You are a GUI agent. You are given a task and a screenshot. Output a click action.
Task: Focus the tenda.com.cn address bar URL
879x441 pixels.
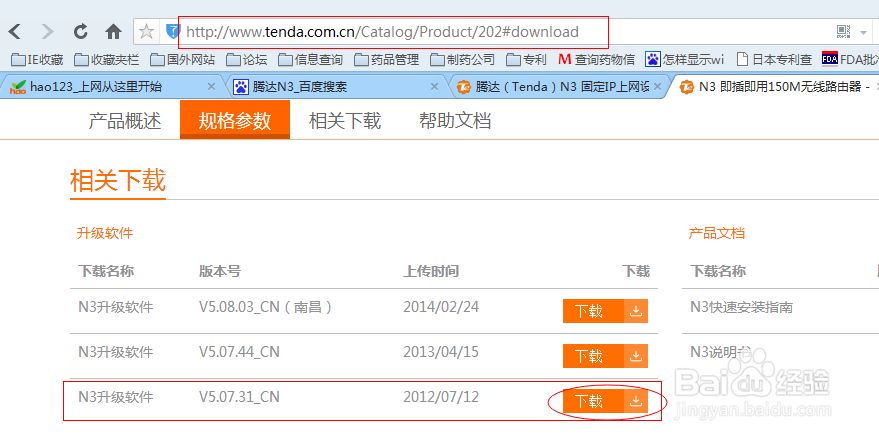pyautogui.click(x=382, y=32)
